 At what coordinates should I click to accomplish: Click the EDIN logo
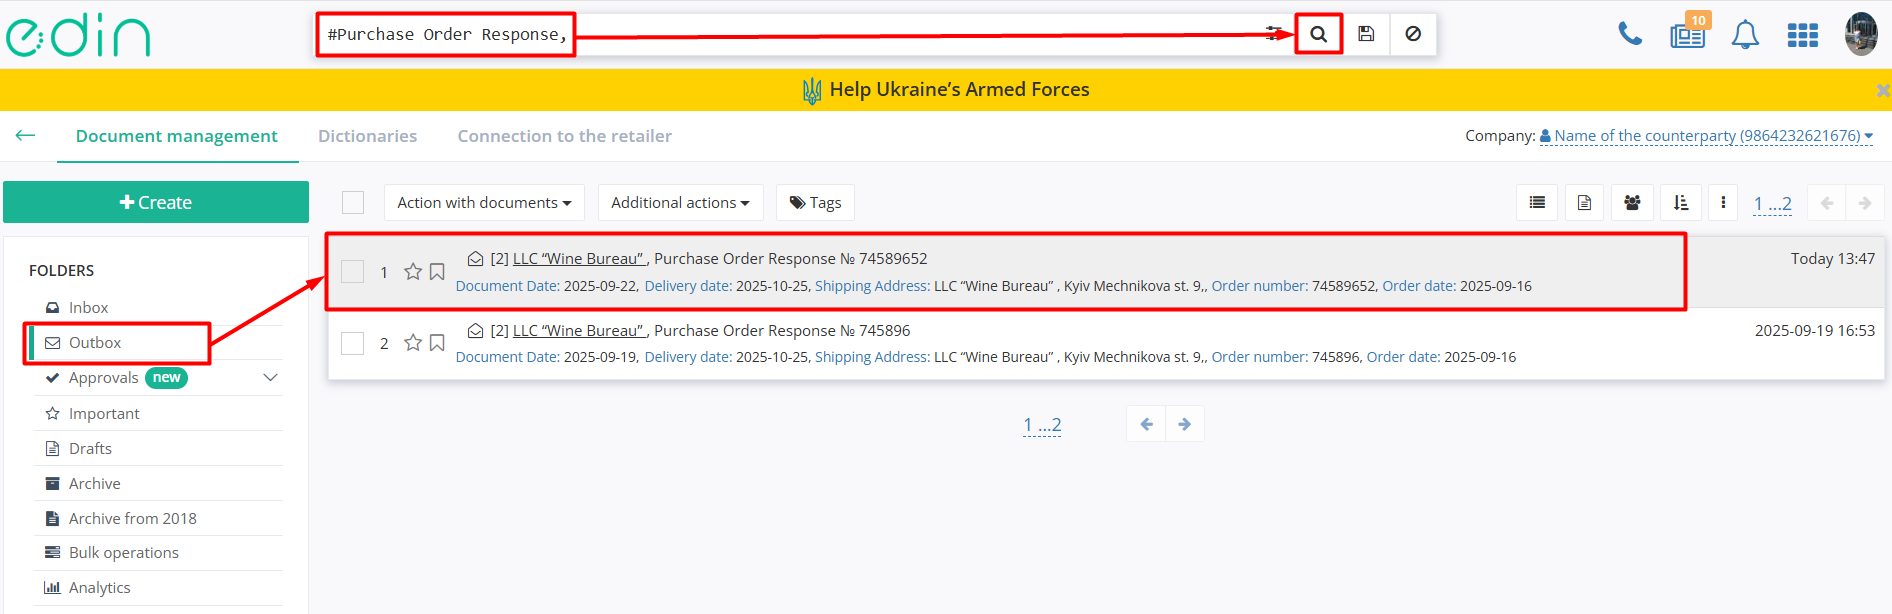(78, 35)
